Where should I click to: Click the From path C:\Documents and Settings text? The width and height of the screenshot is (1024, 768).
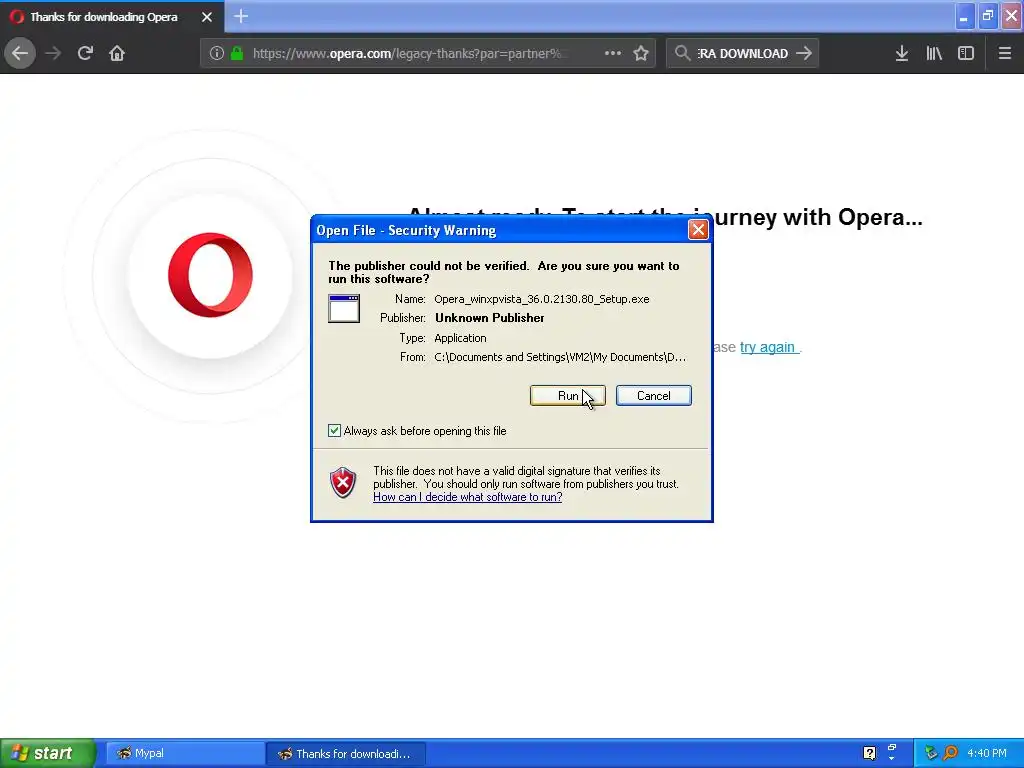point(560,357)
